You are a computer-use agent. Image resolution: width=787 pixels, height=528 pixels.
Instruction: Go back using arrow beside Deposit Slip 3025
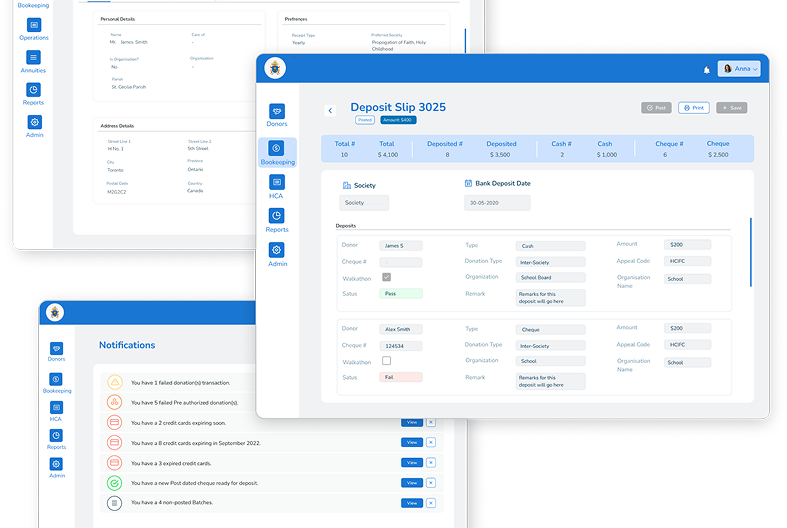pos(330,110)
